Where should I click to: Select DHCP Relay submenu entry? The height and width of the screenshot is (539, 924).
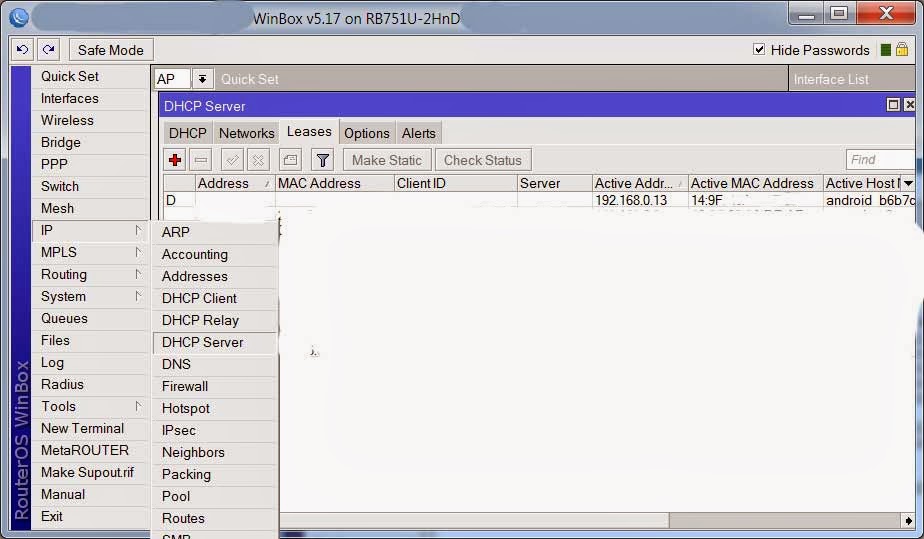(x=214, y=320)
